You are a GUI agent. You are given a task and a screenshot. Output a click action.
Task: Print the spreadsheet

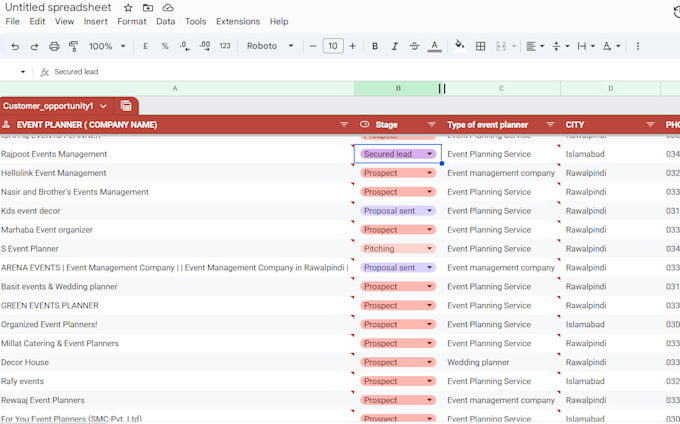point(54,46)
